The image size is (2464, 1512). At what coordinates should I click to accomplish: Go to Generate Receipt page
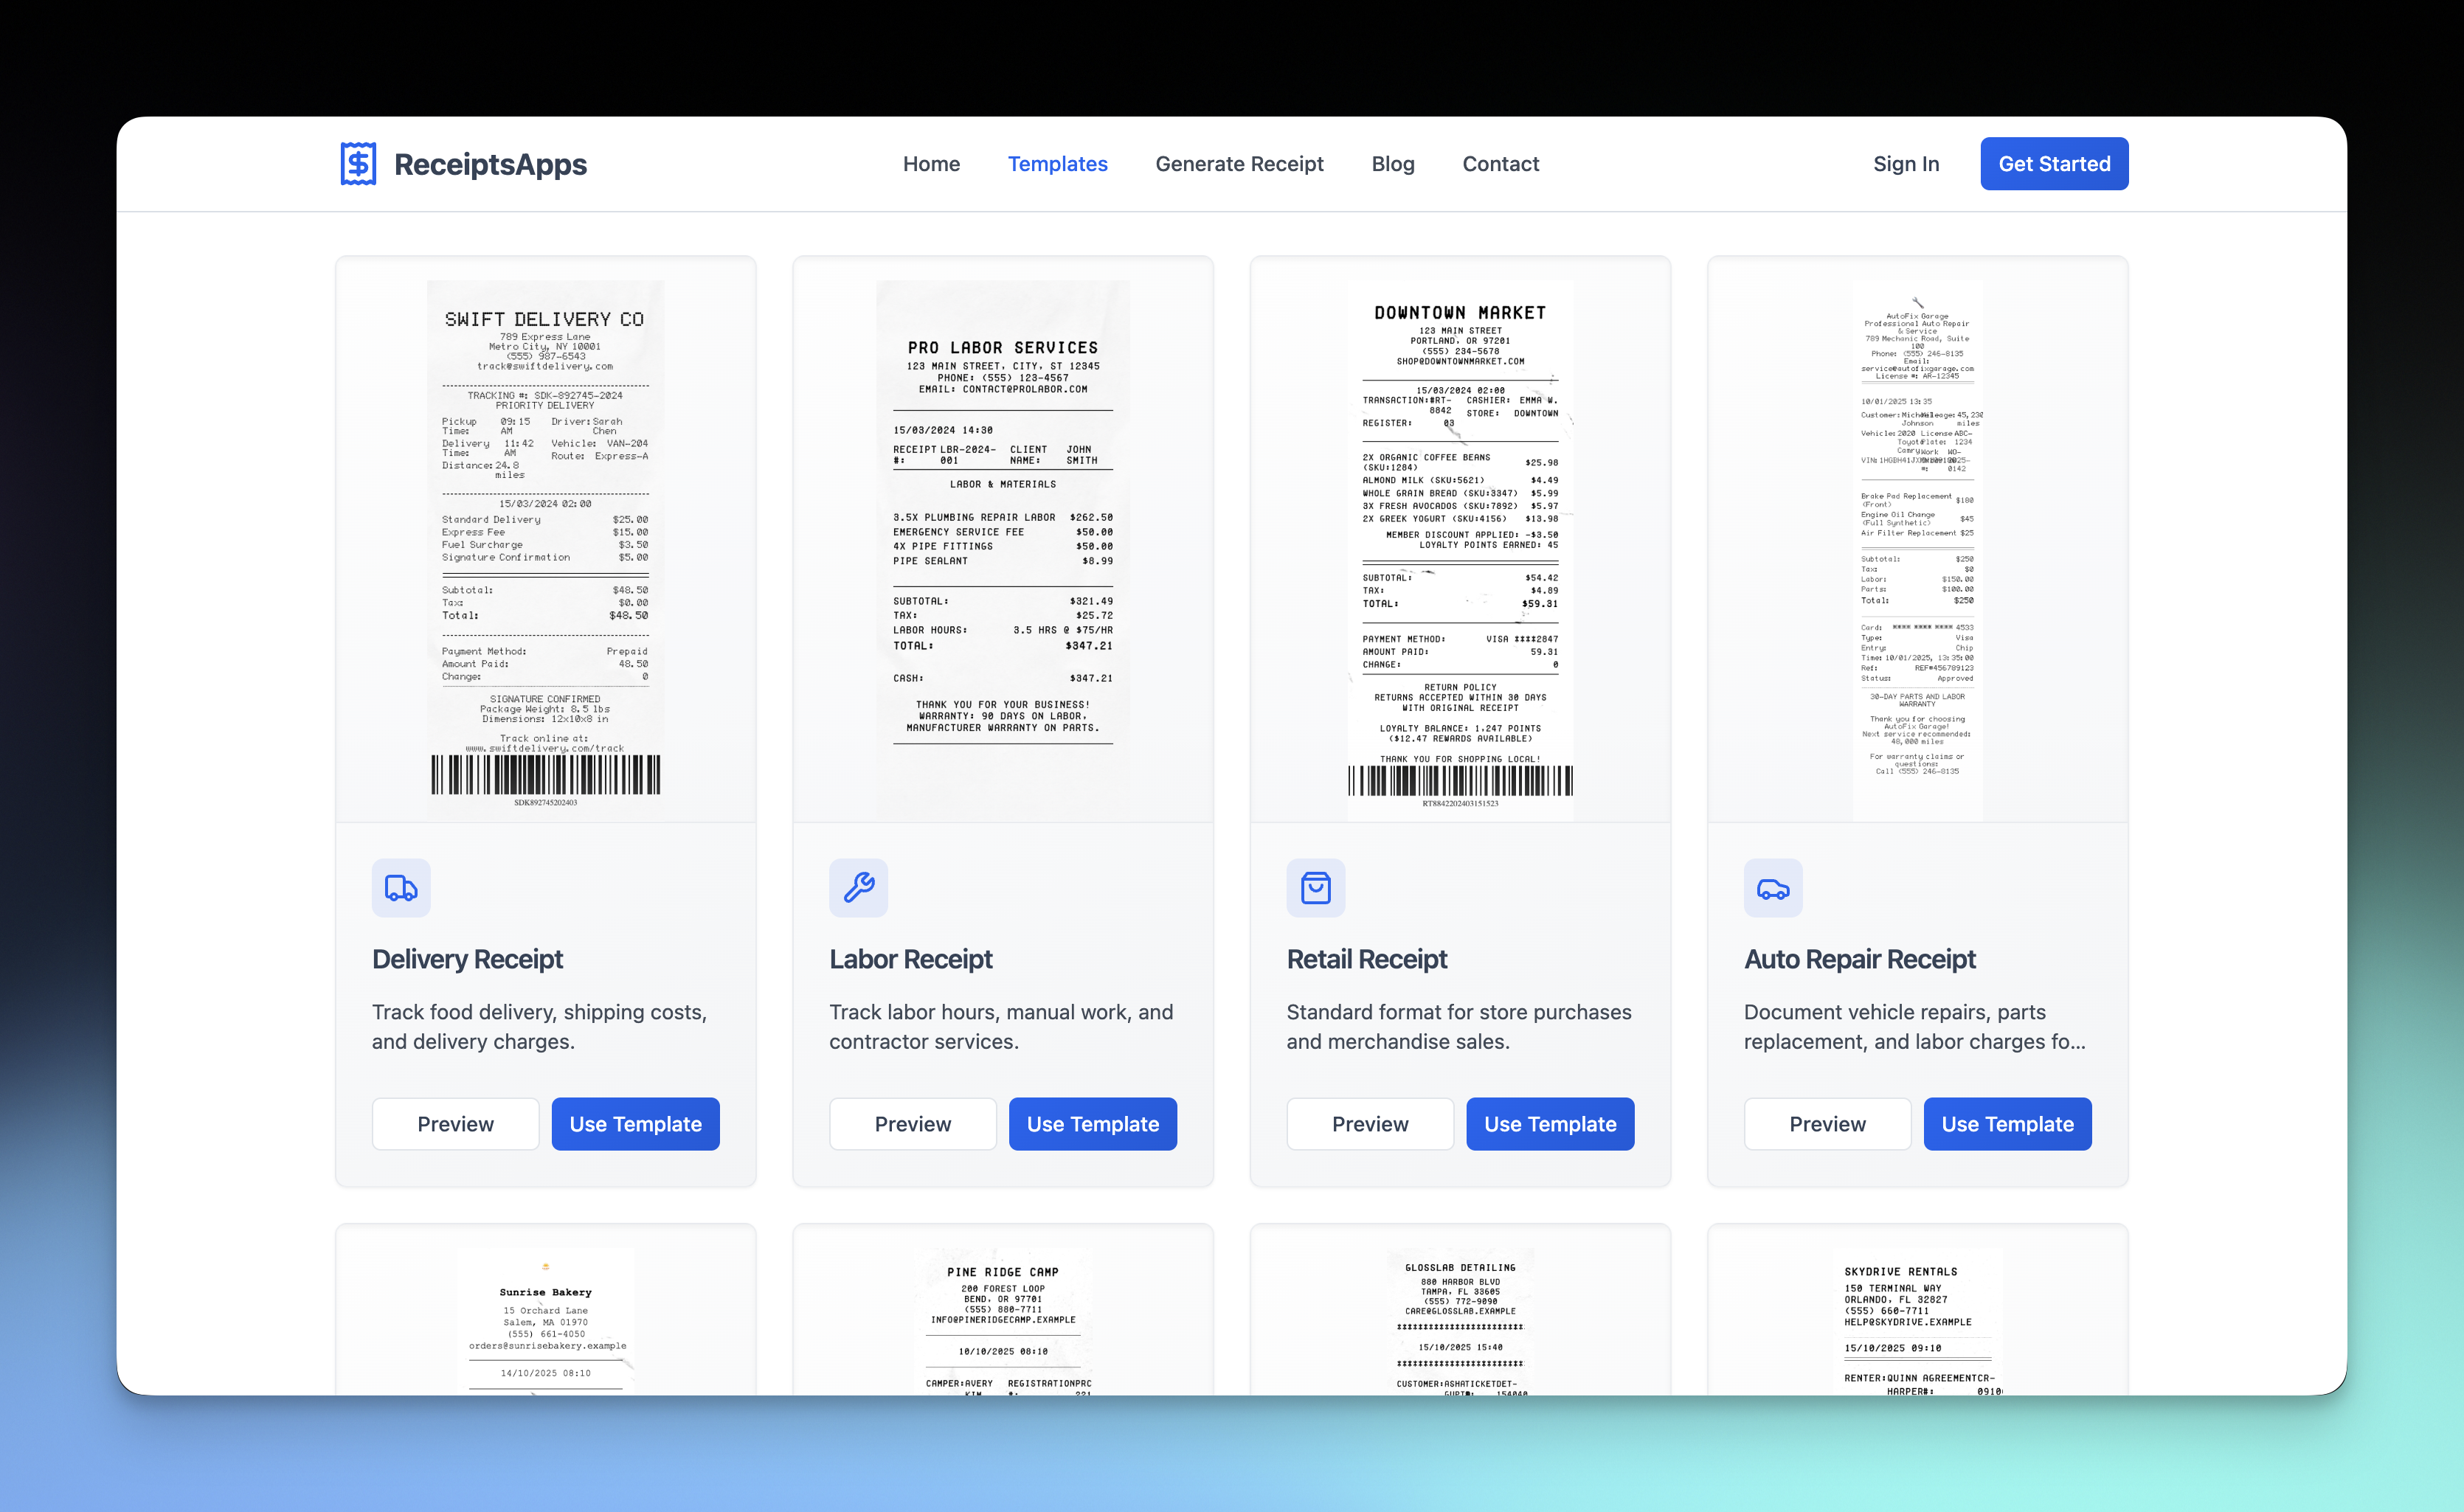[x=1239, y=164]
